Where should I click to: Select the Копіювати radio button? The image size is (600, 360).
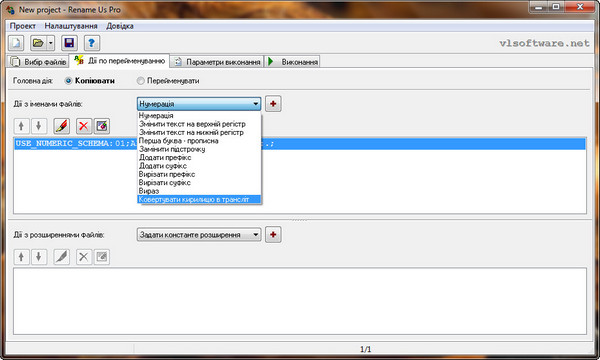90,81
